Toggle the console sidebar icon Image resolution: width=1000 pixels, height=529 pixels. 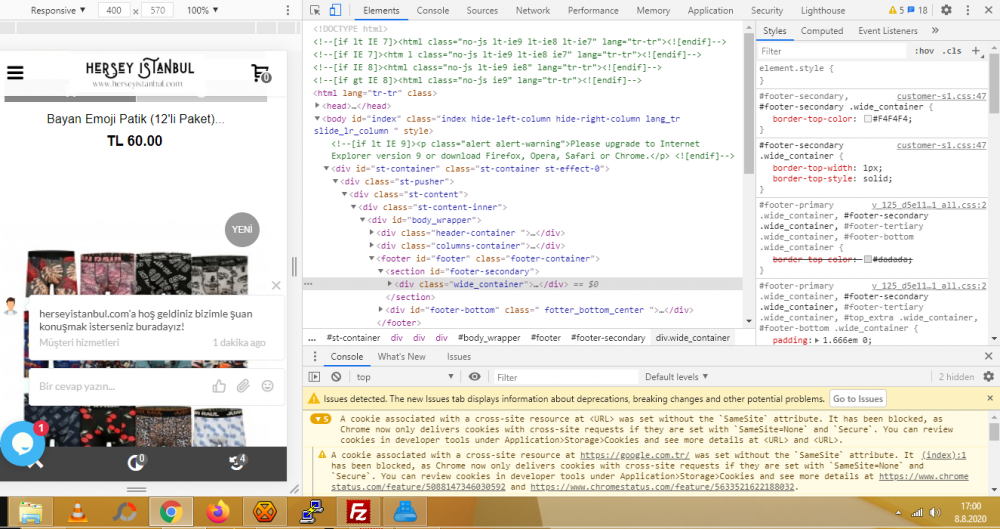pyautogui.click(x=315, y=377)
